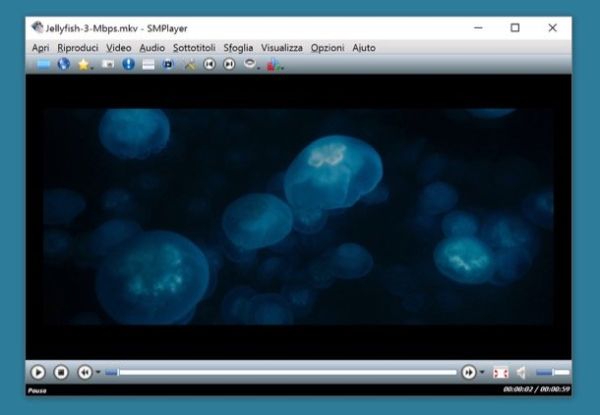Viewport: 600px width, 415px height.
Task: Adjust the volume slider
Action: (552, 372)
